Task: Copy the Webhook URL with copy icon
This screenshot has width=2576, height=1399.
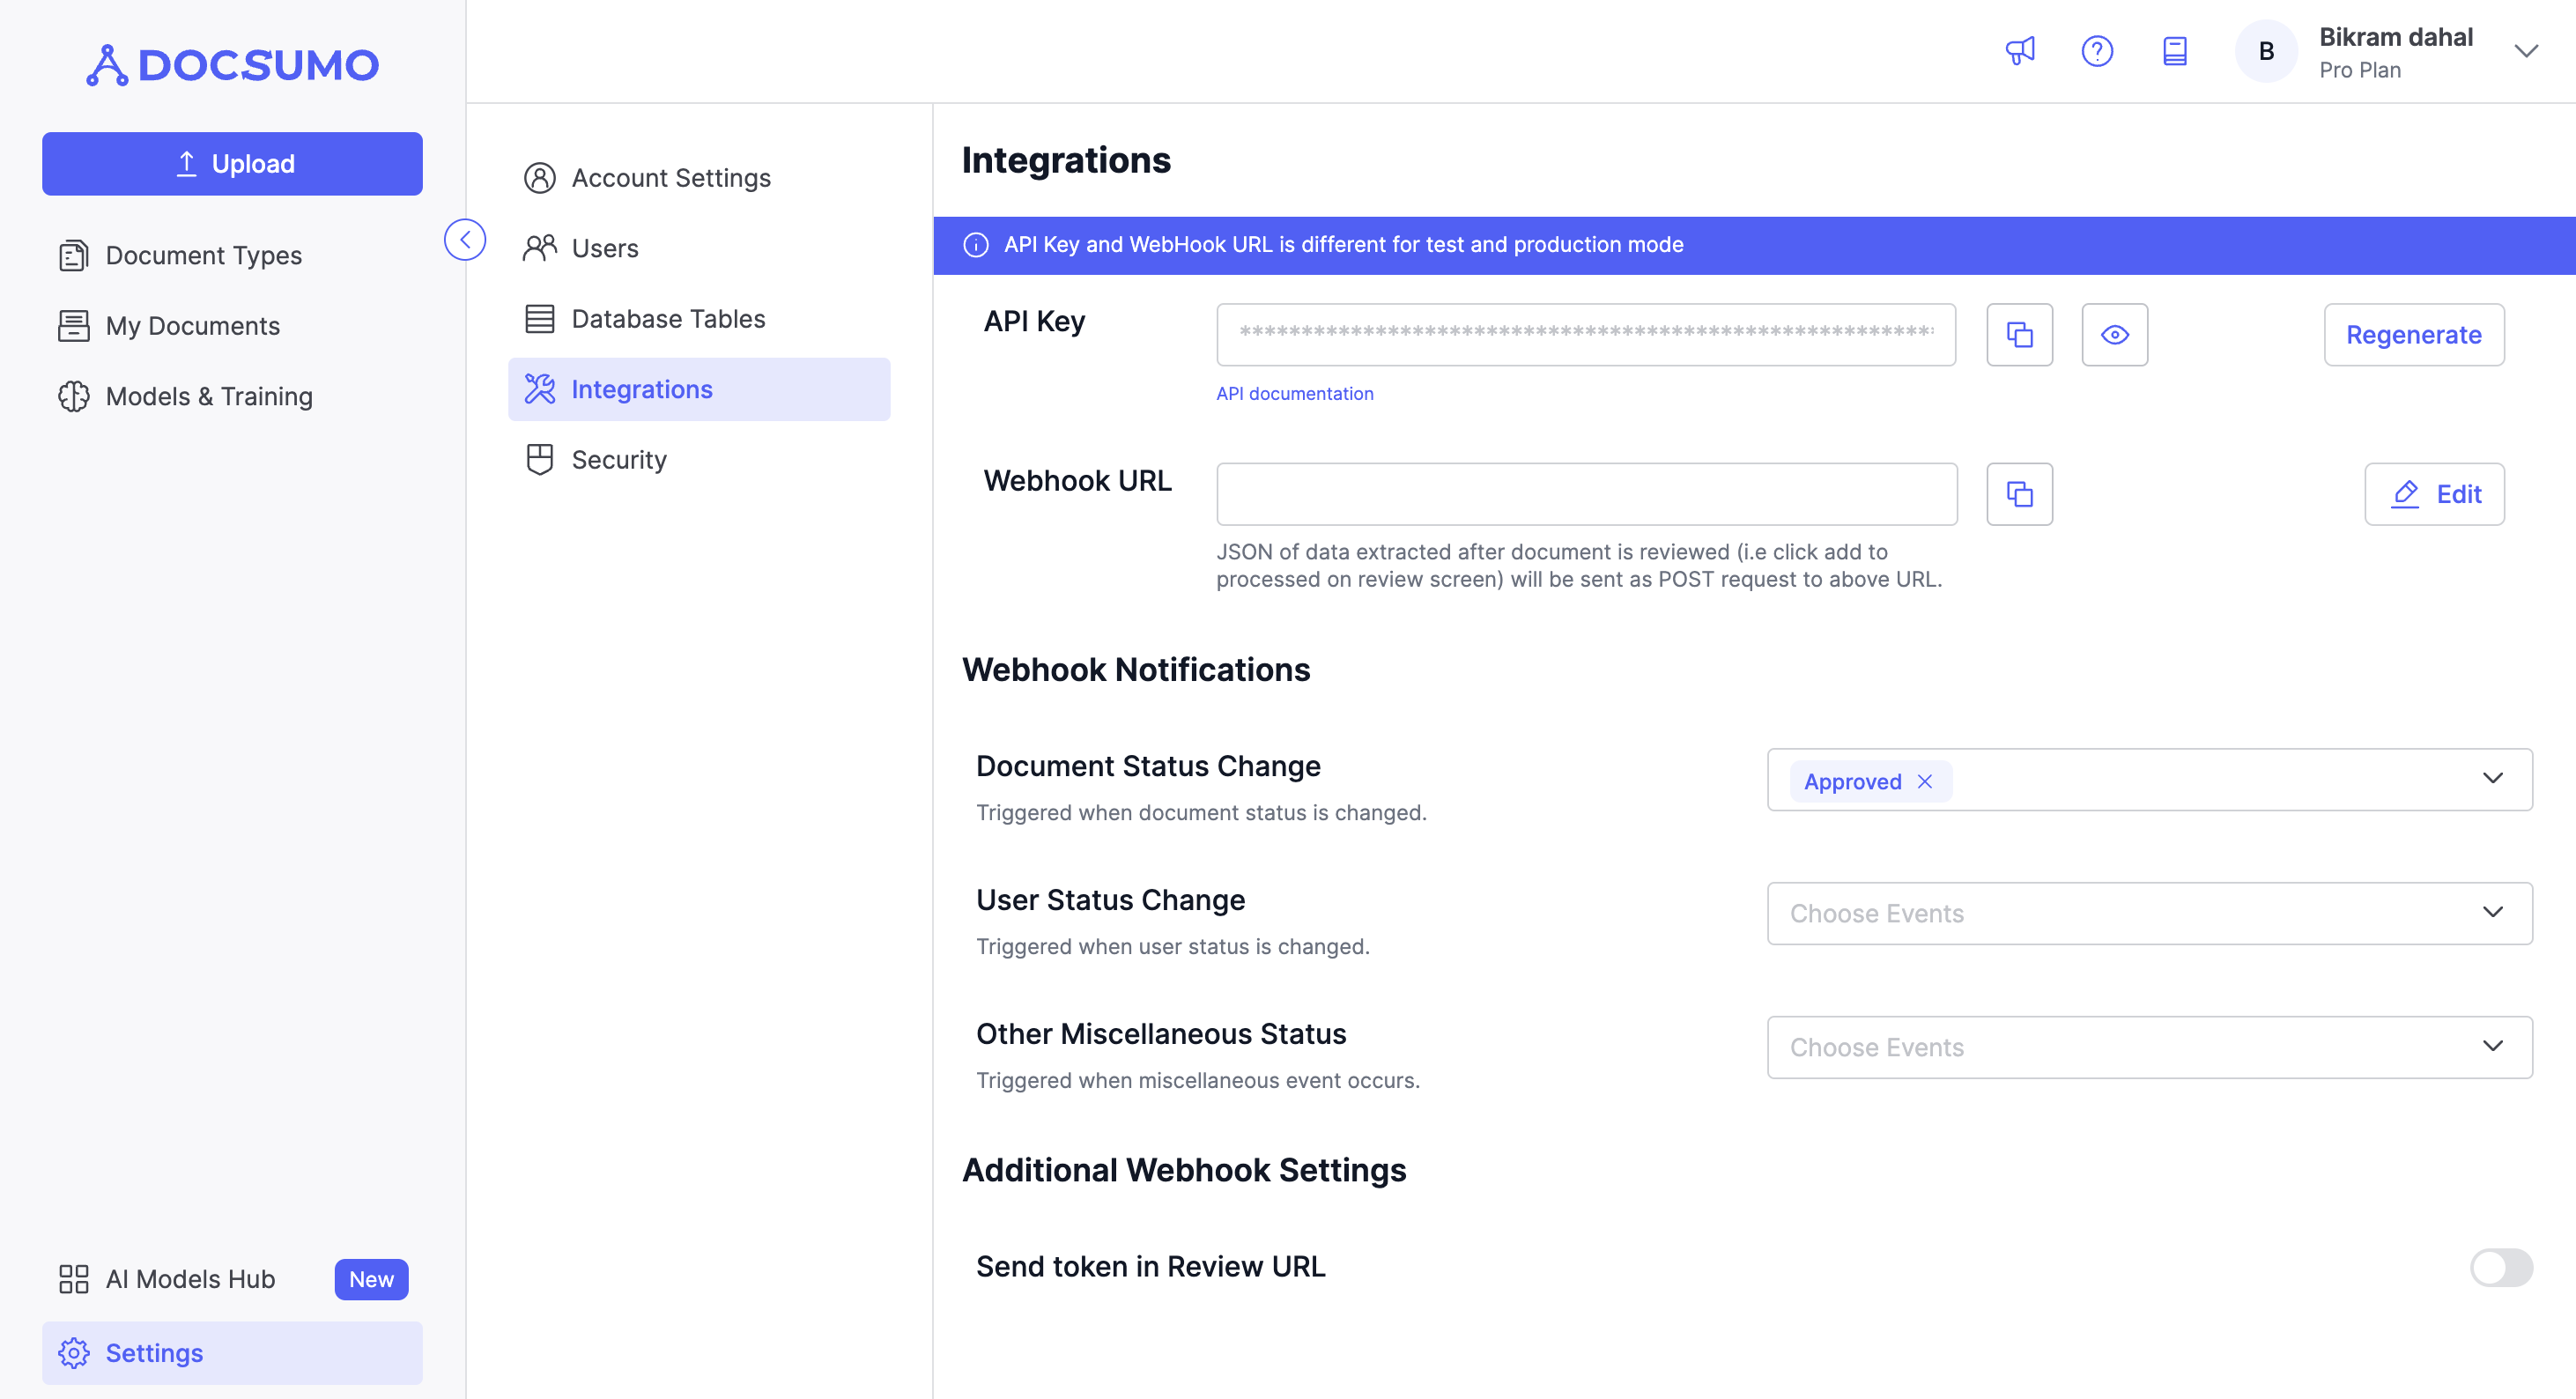Action: pos(2019,494)
